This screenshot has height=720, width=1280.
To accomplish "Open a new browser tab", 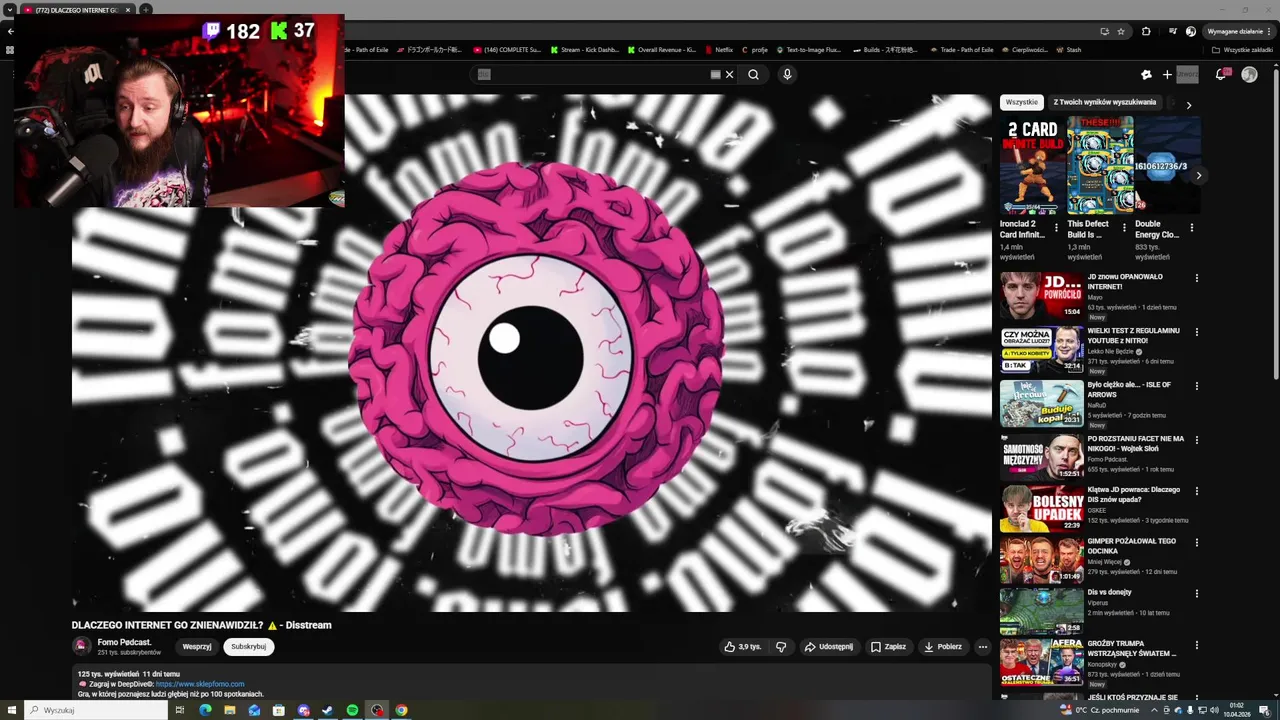I will tap(146, 10).
